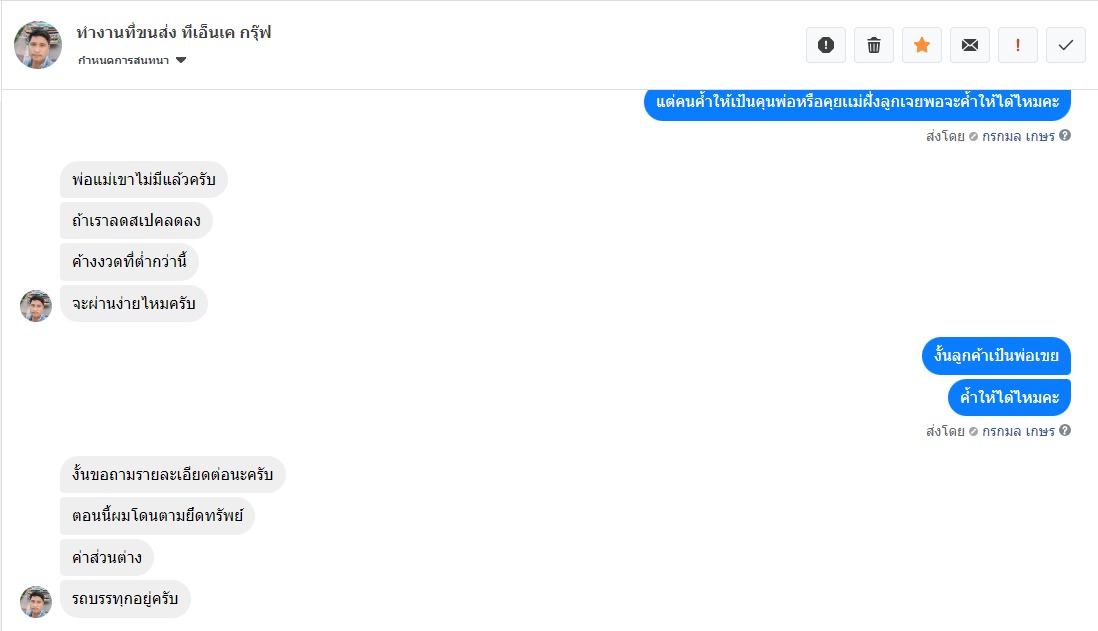This screenshot has width=1098, height=631.
Task: Select the message พ่อแม่เขาไม่มีแล้วครับ
Action: click(144, 181)
